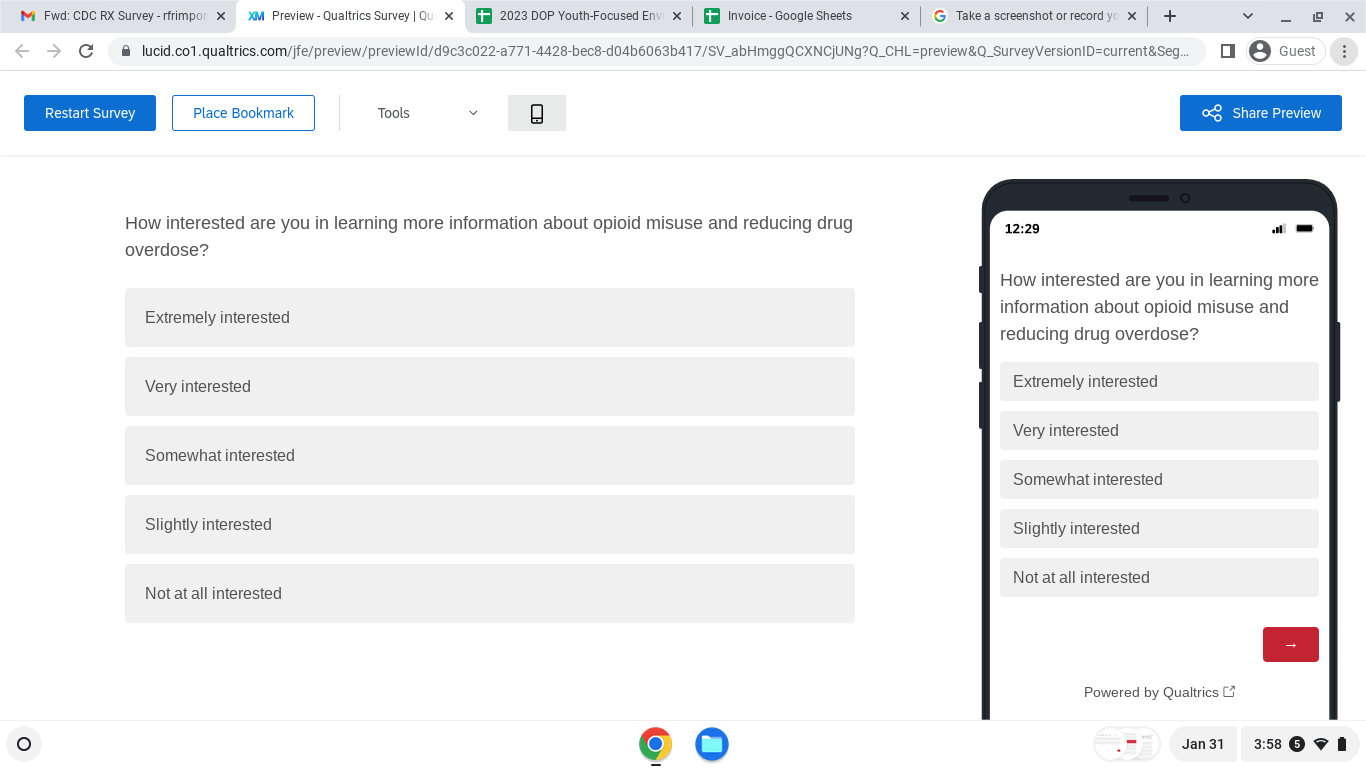Open the Chrome three-dot menu
Screen dimensions: 1366x768
coord(1345,51)
